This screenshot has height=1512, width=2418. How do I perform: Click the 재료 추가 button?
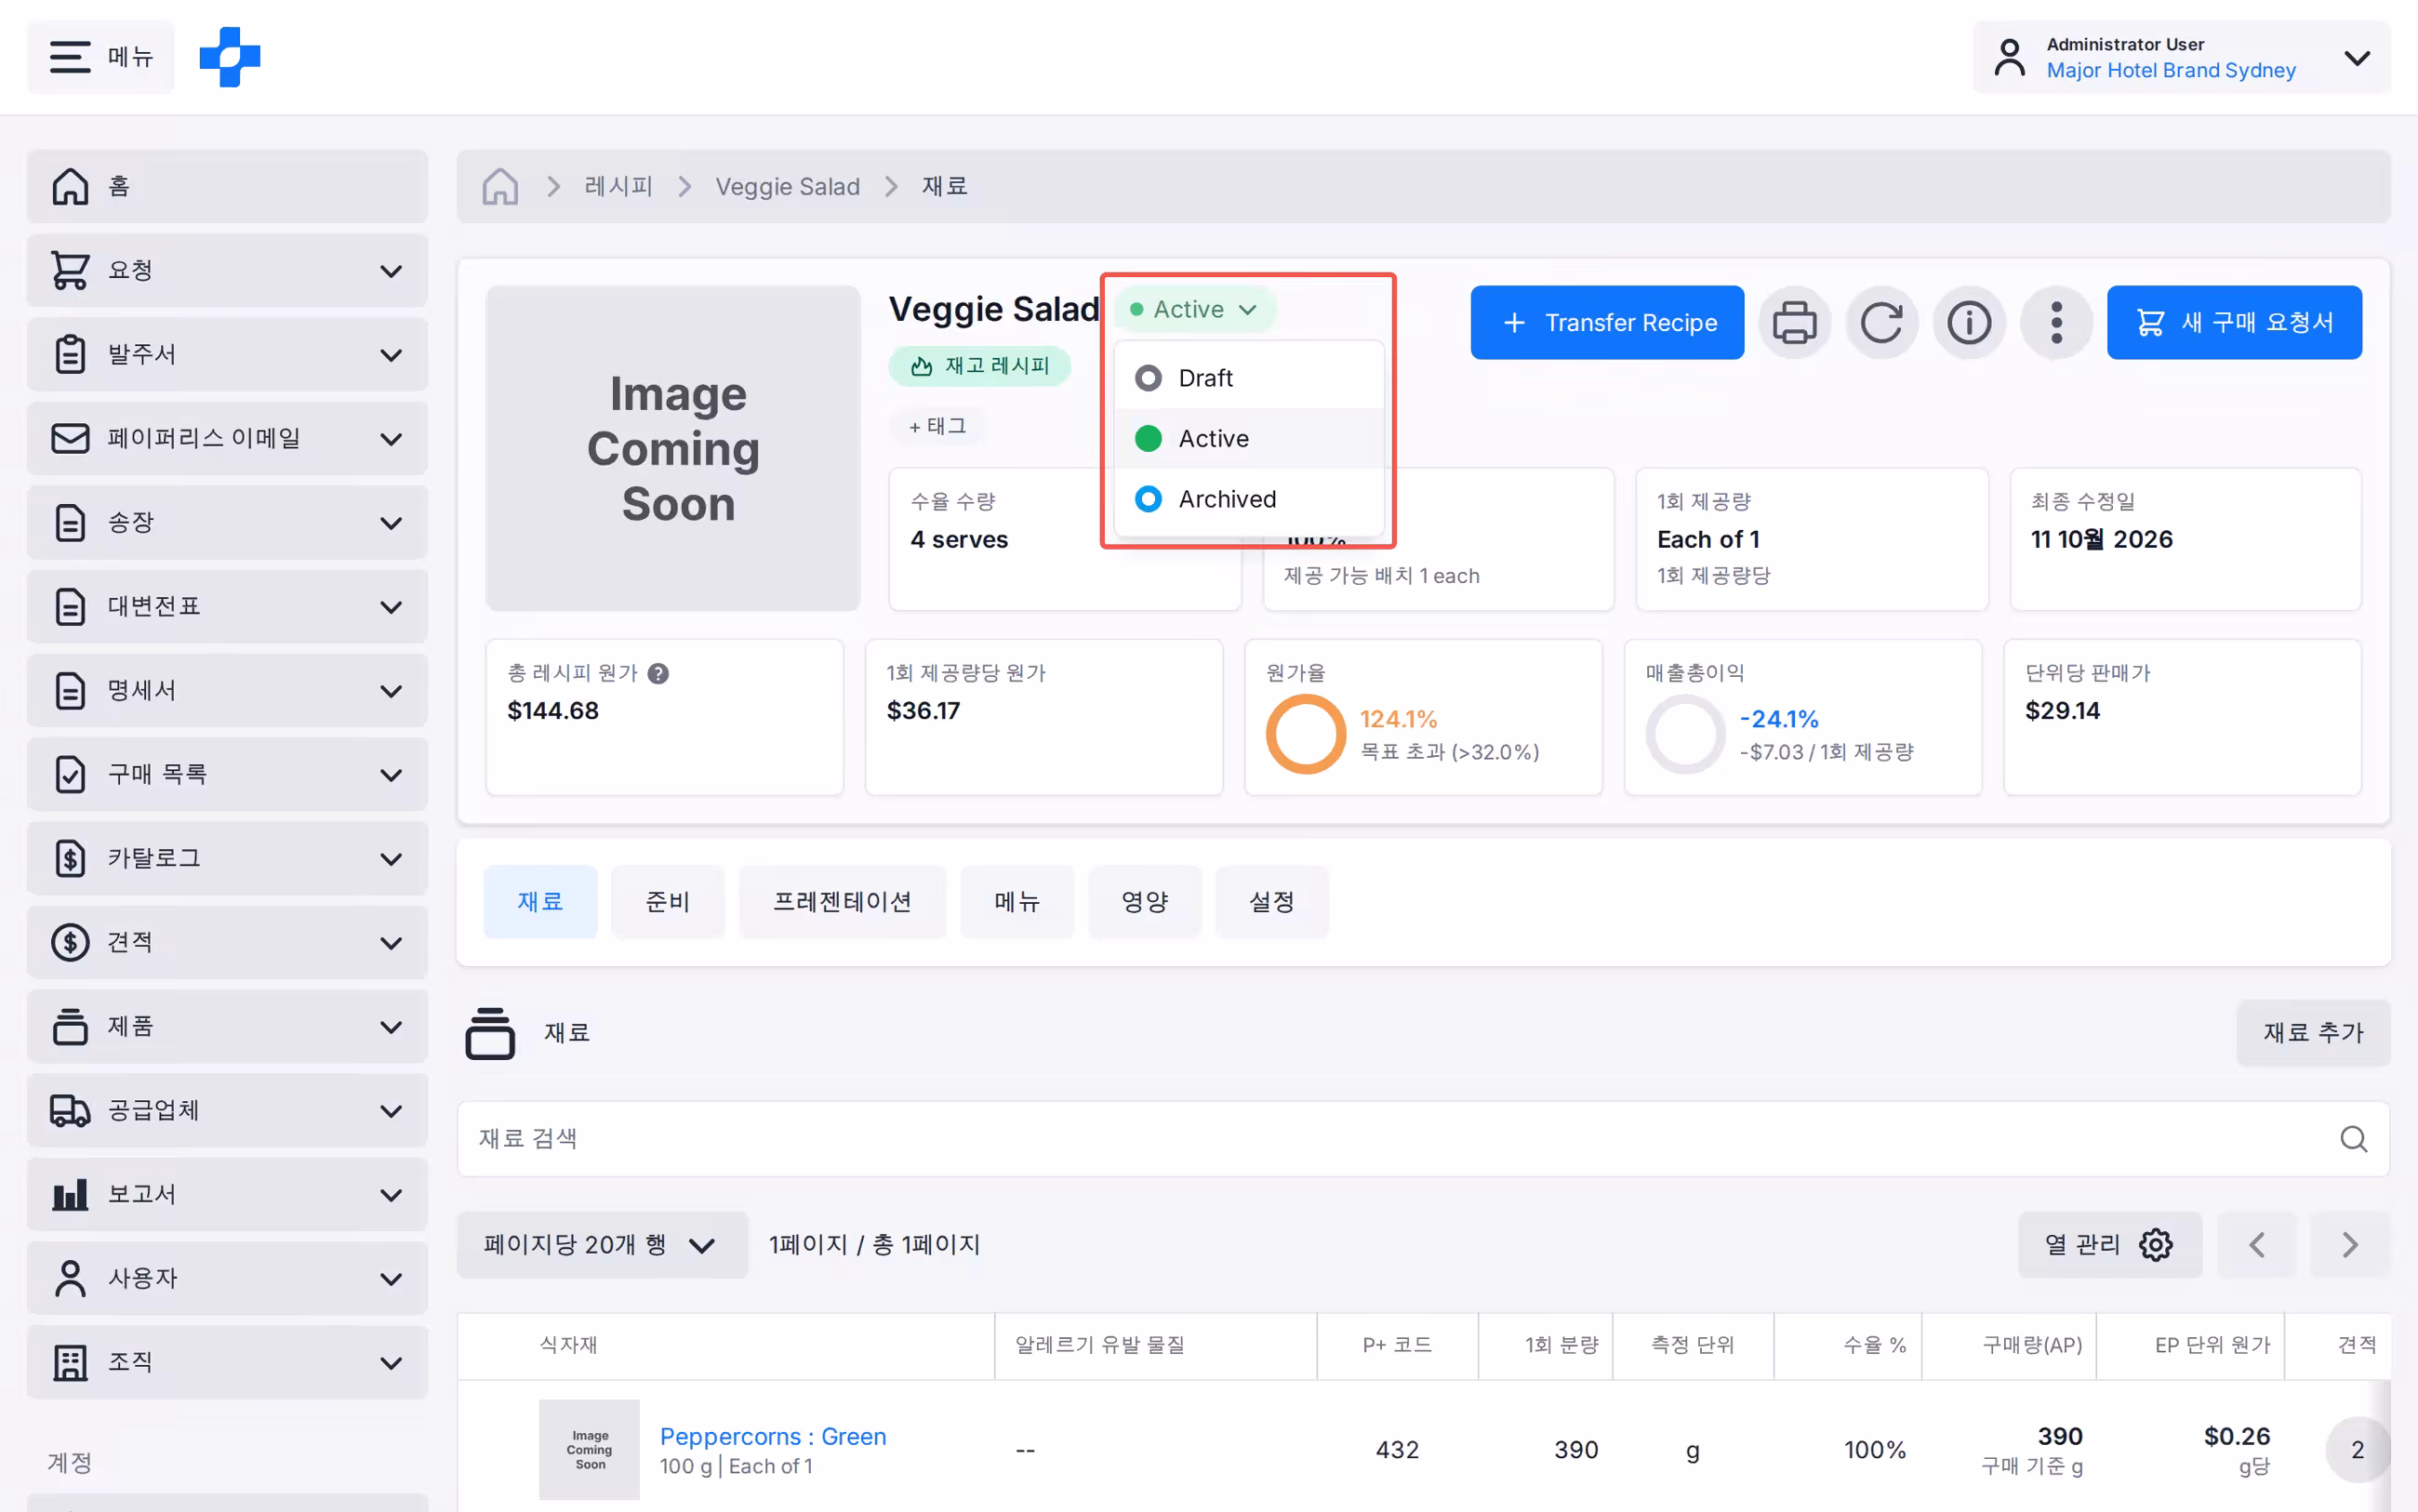click(x=2312, y=1032)
